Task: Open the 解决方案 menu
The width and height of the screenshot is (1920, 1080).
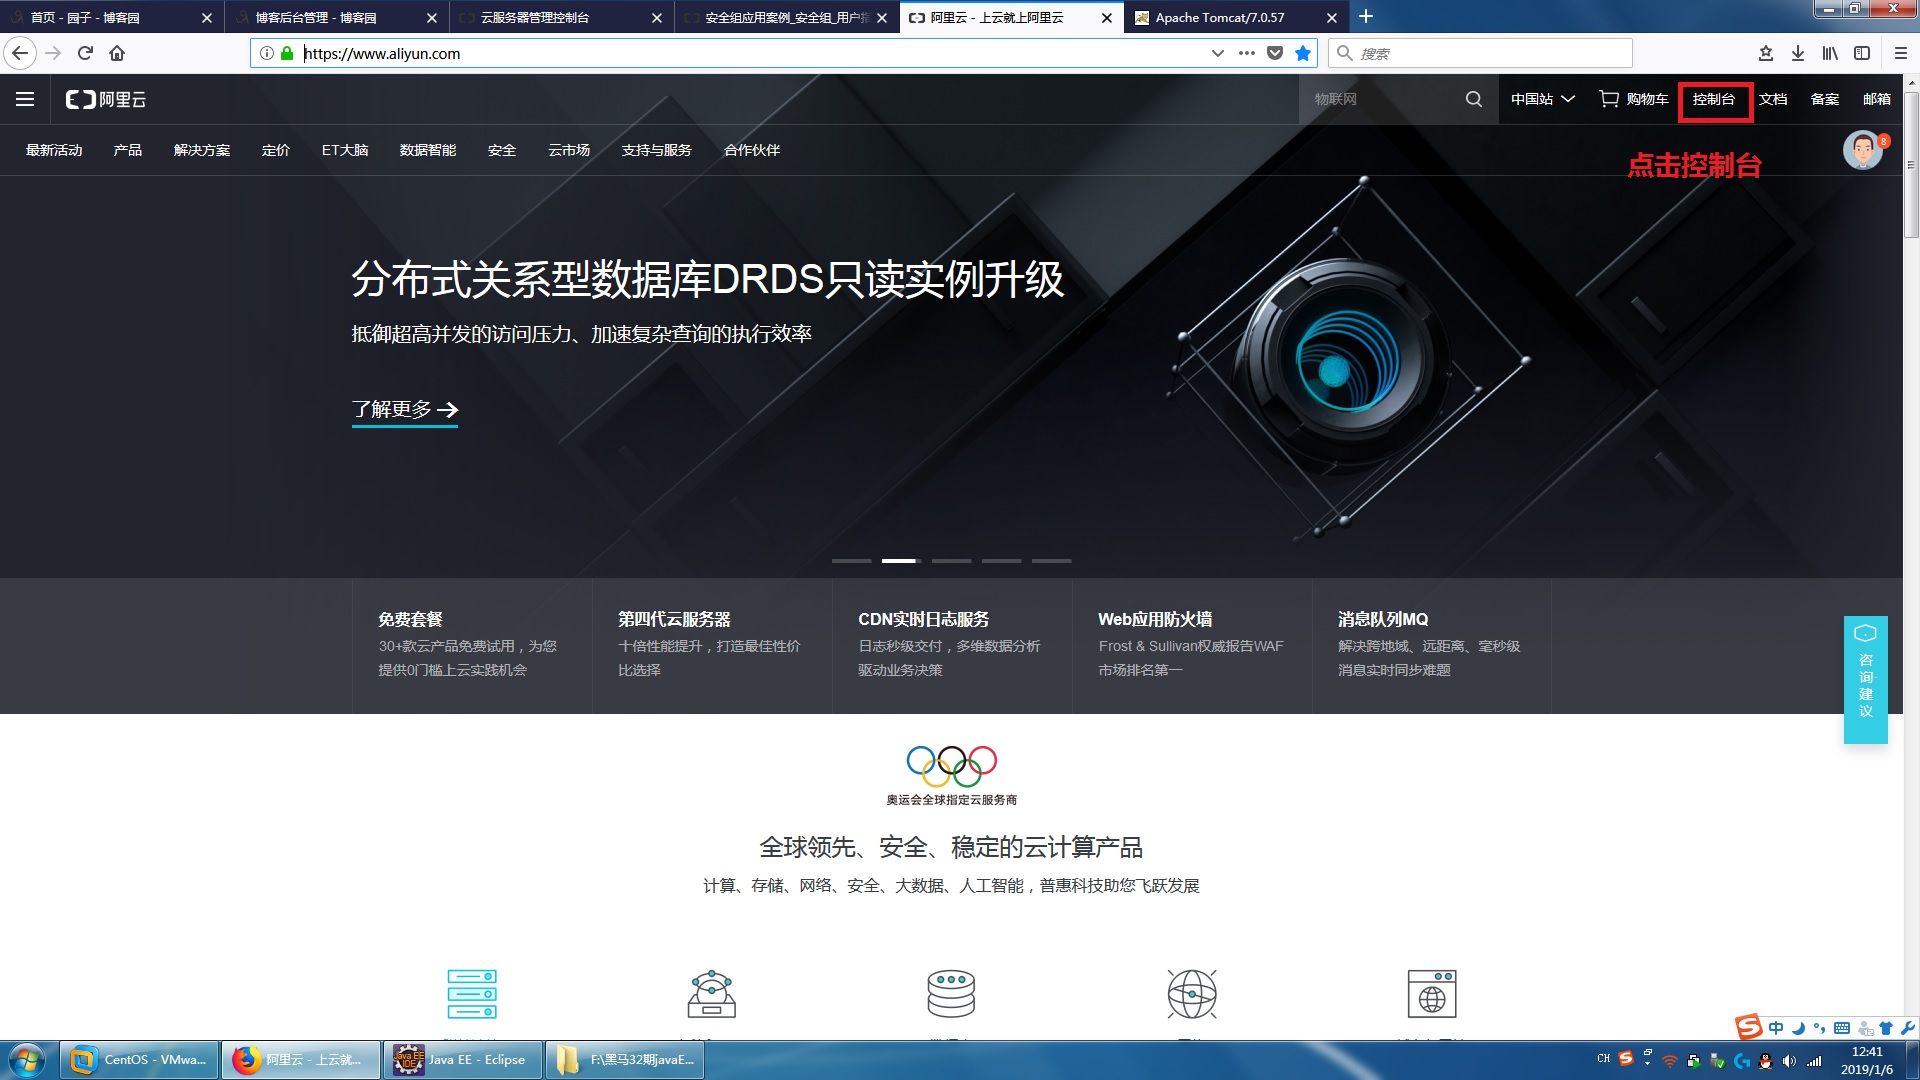Action: tap(202, 150)
